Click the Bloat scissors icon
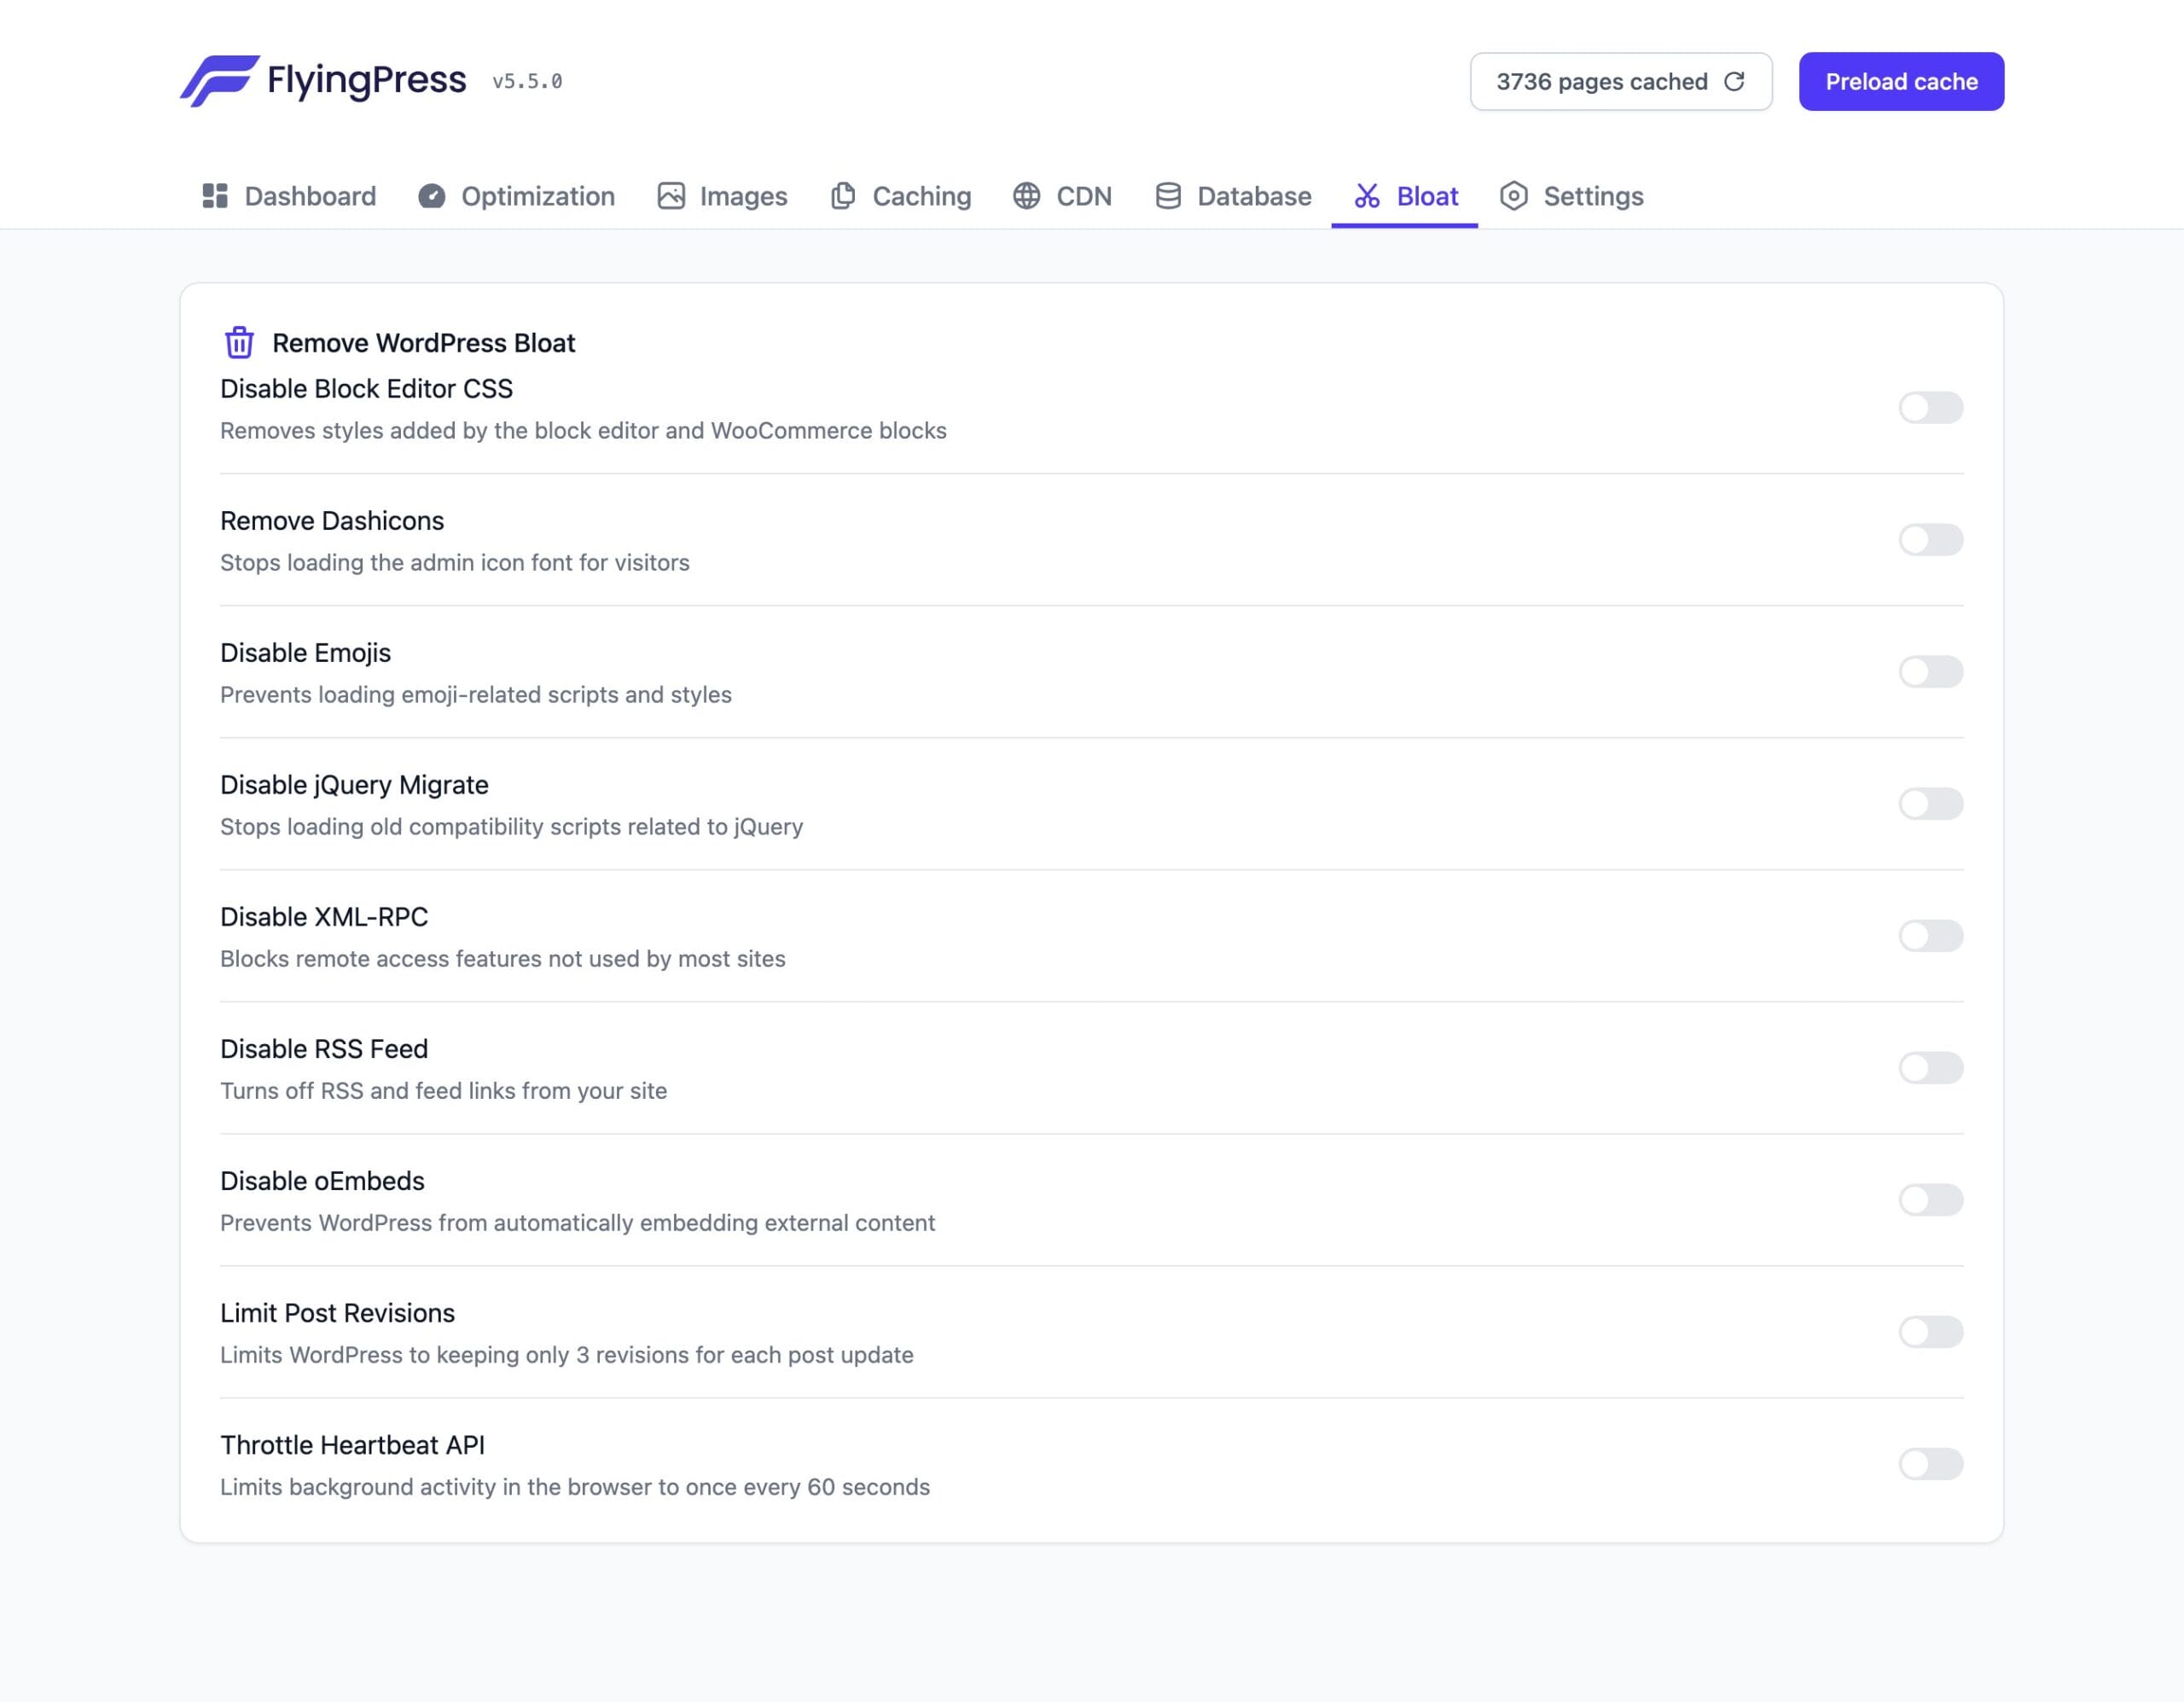 1367,196
